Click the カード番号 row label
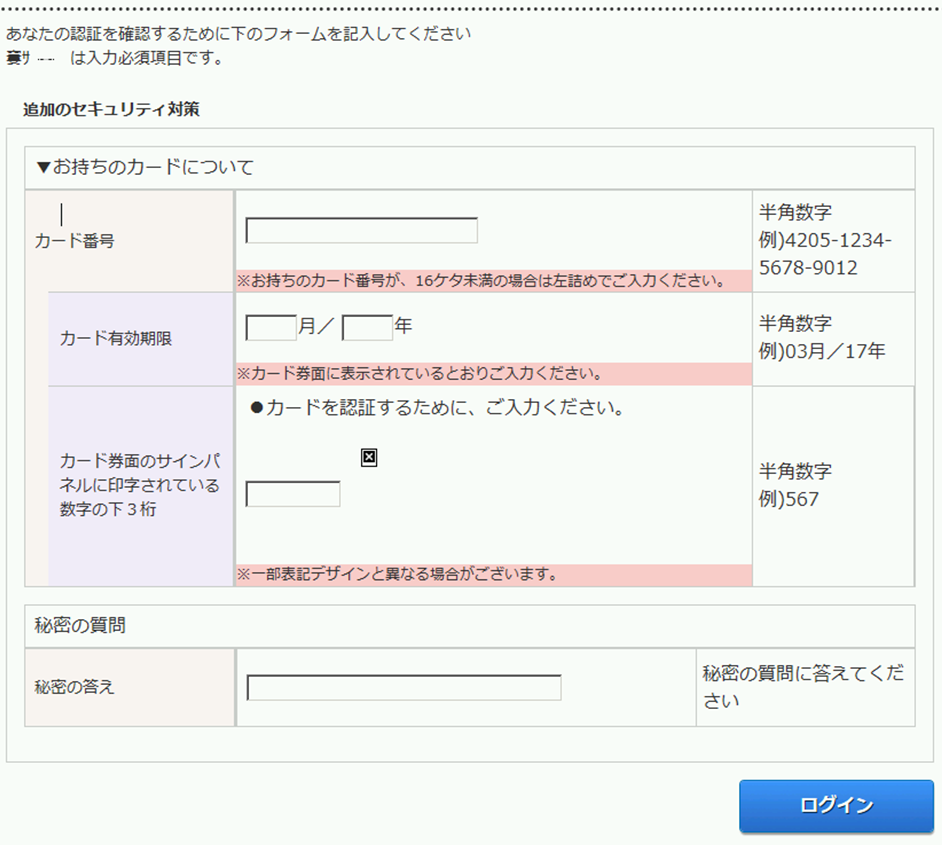942x845 pixels. point(74,241)
